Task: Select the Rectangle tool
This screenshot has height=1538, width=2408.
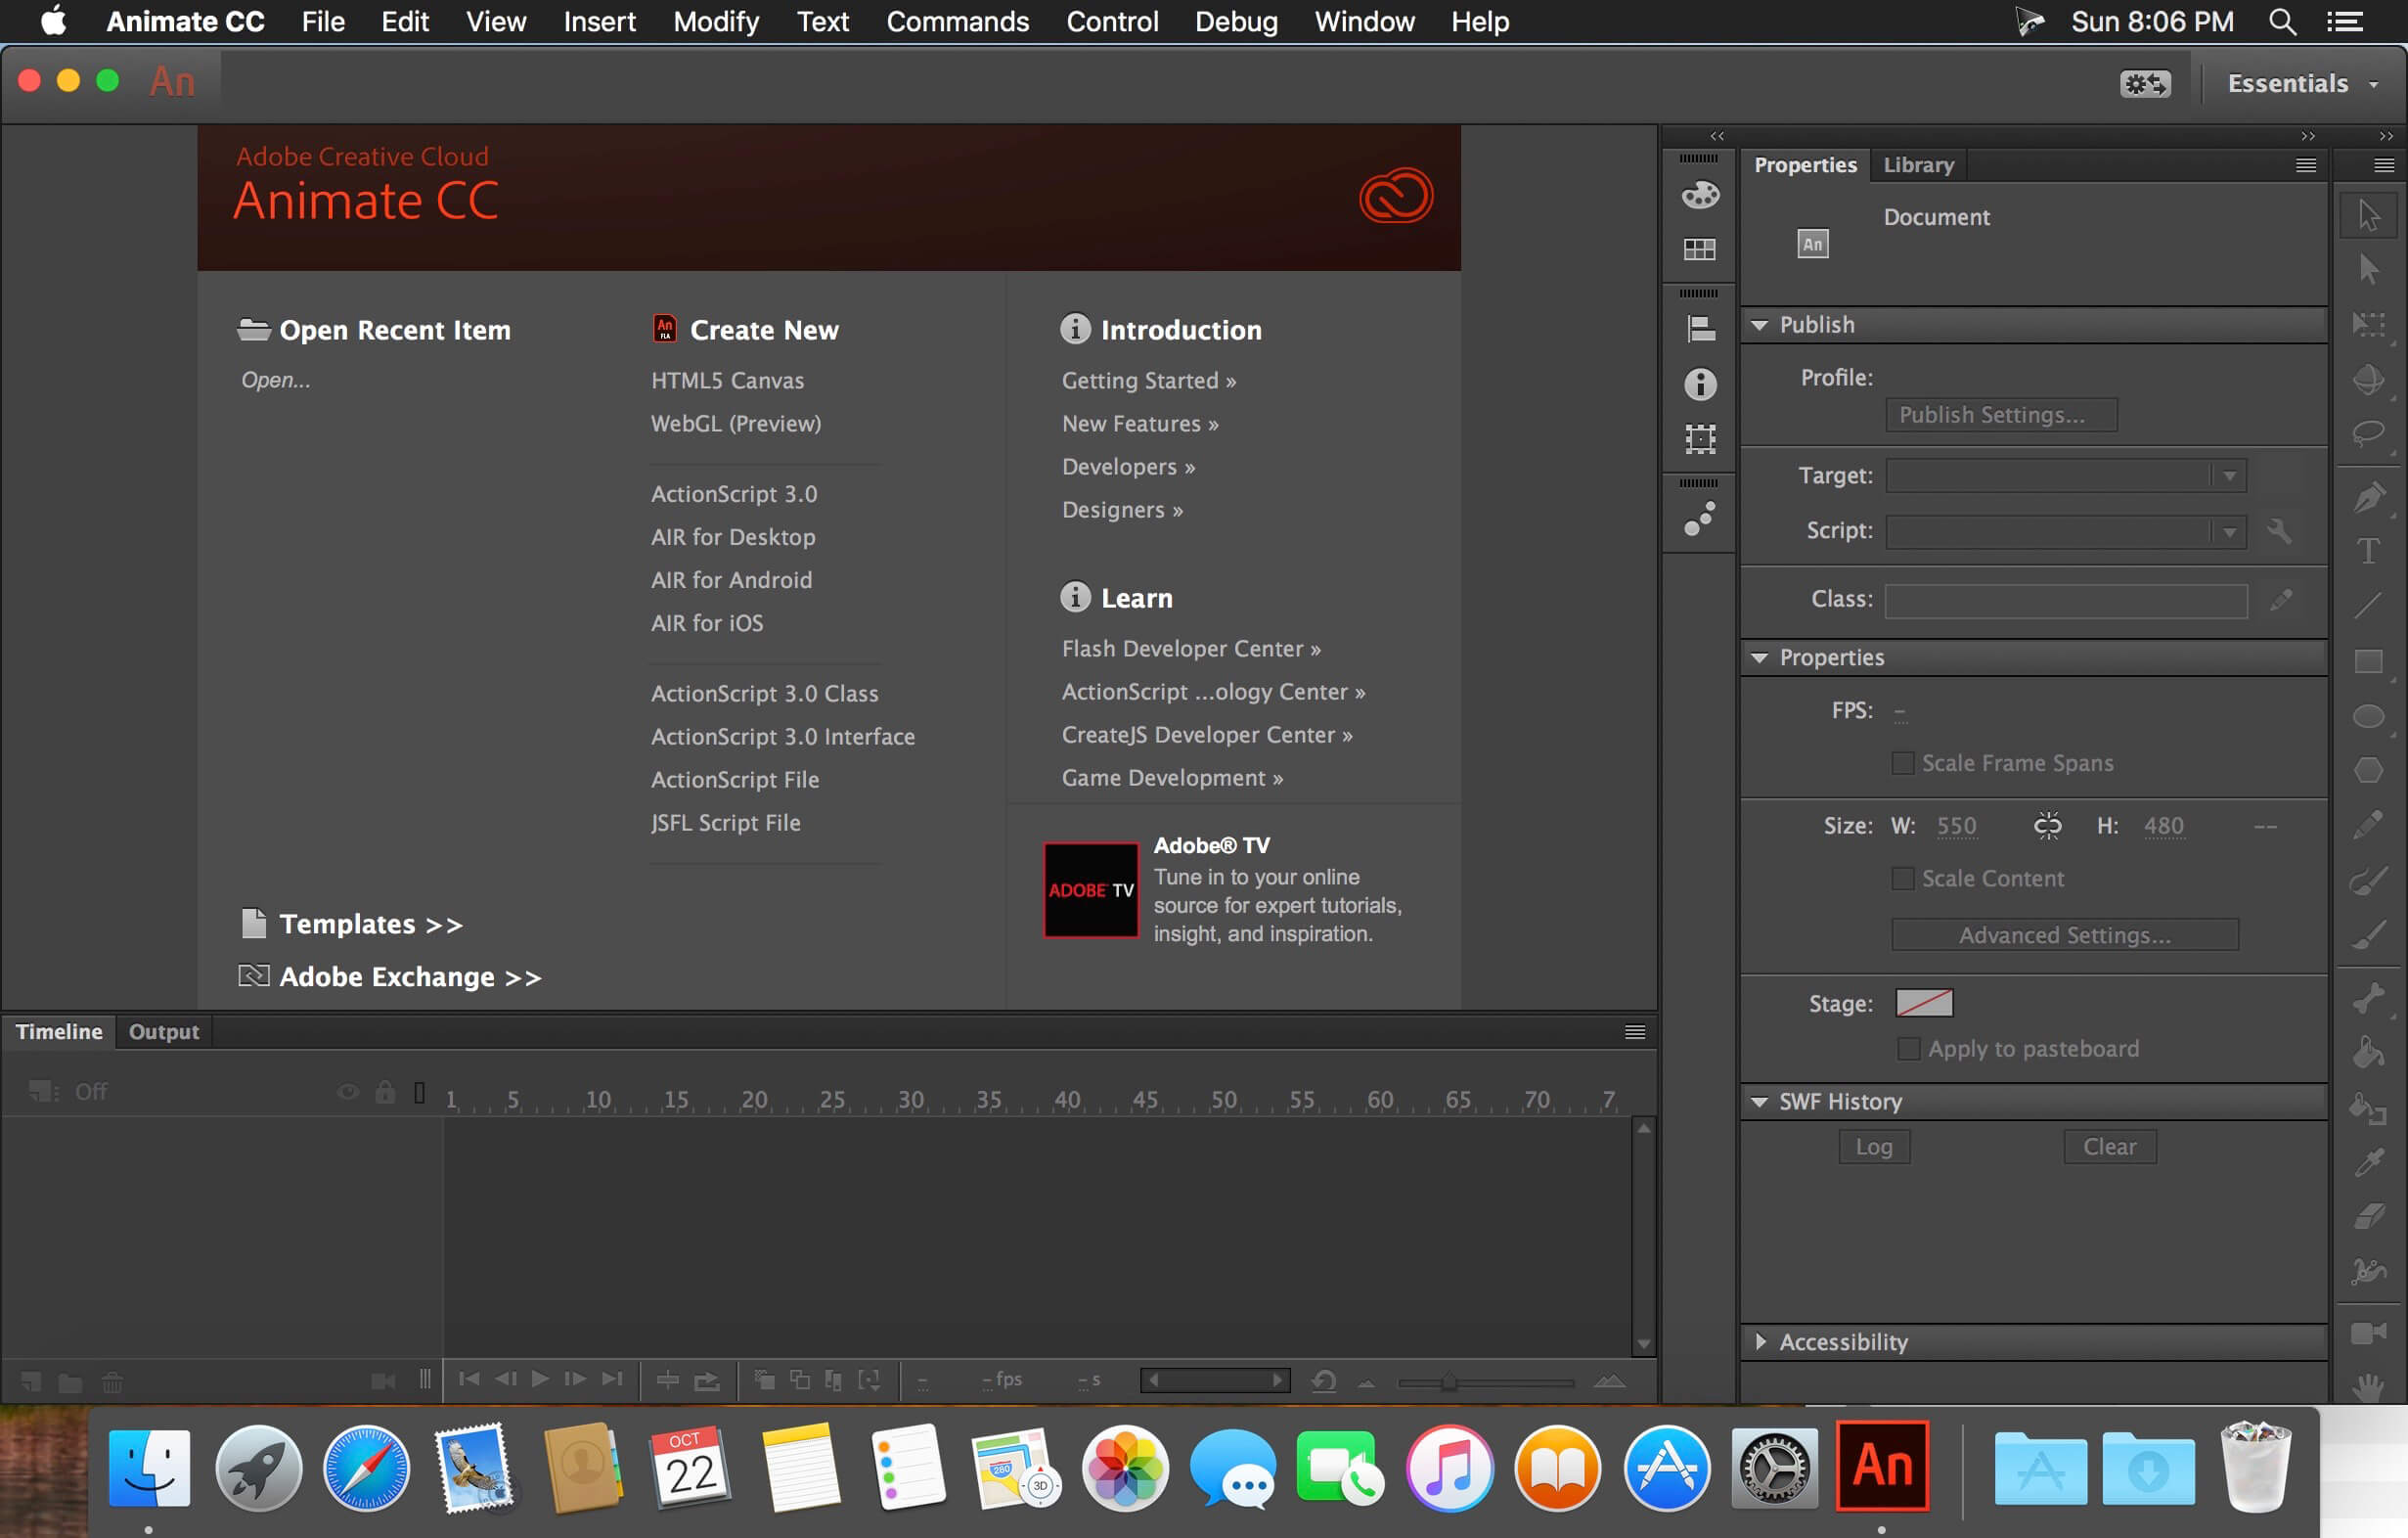Action: 2368,661
